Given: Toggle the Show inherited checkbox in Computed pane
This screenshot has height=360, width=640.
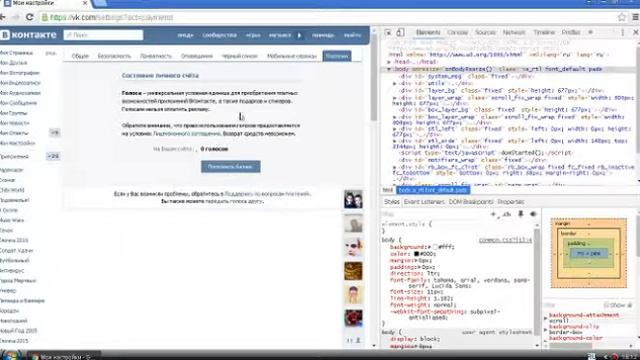Looking at the screenshot, I should click(x=606, y=305).
